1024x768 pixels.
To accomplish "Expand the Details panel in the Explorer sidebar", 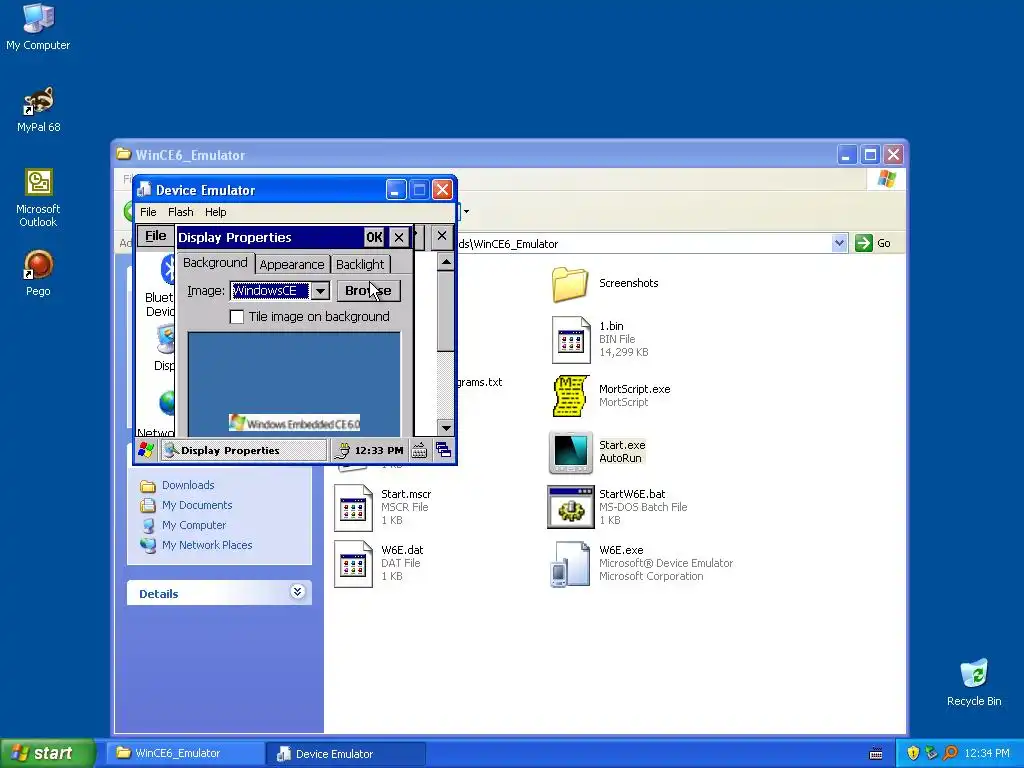I will [x=297, y=592].
